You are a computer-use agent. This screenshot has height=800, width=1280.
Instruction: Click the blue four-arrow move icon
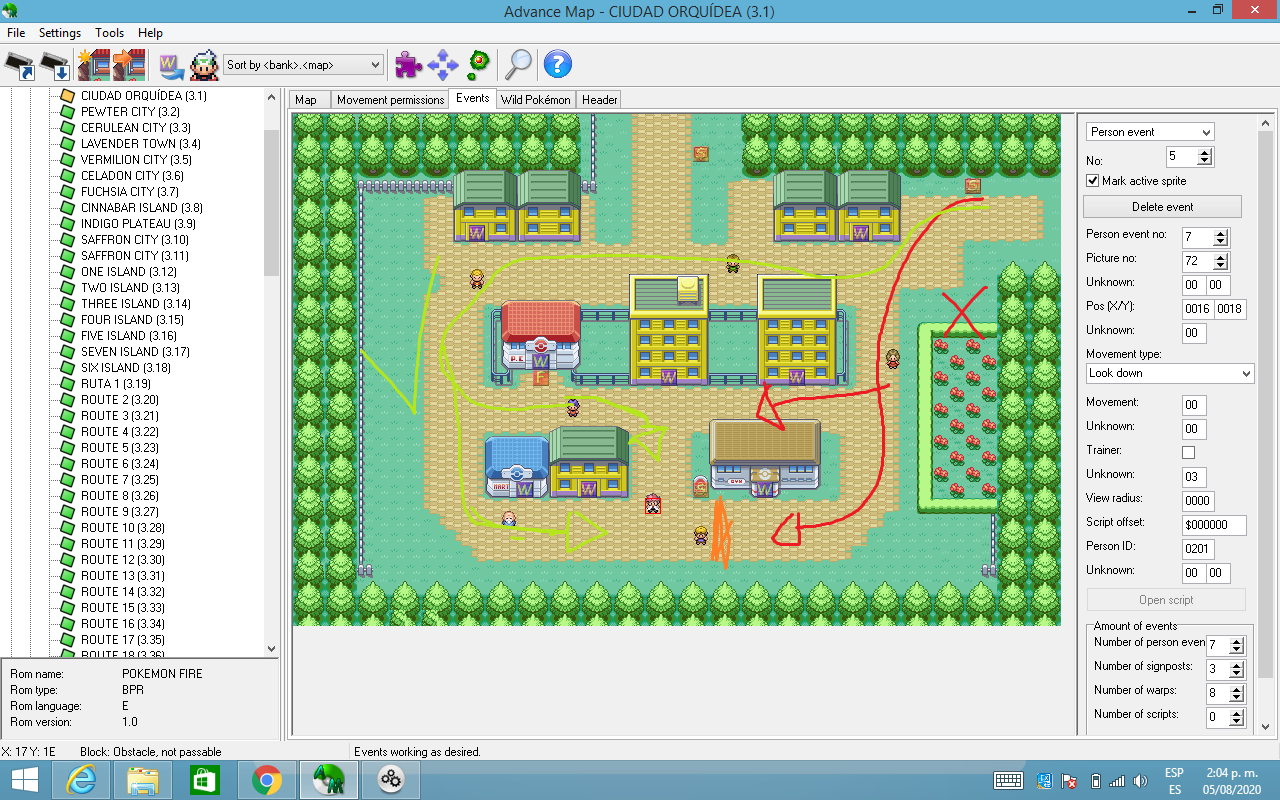pos(442,65)
